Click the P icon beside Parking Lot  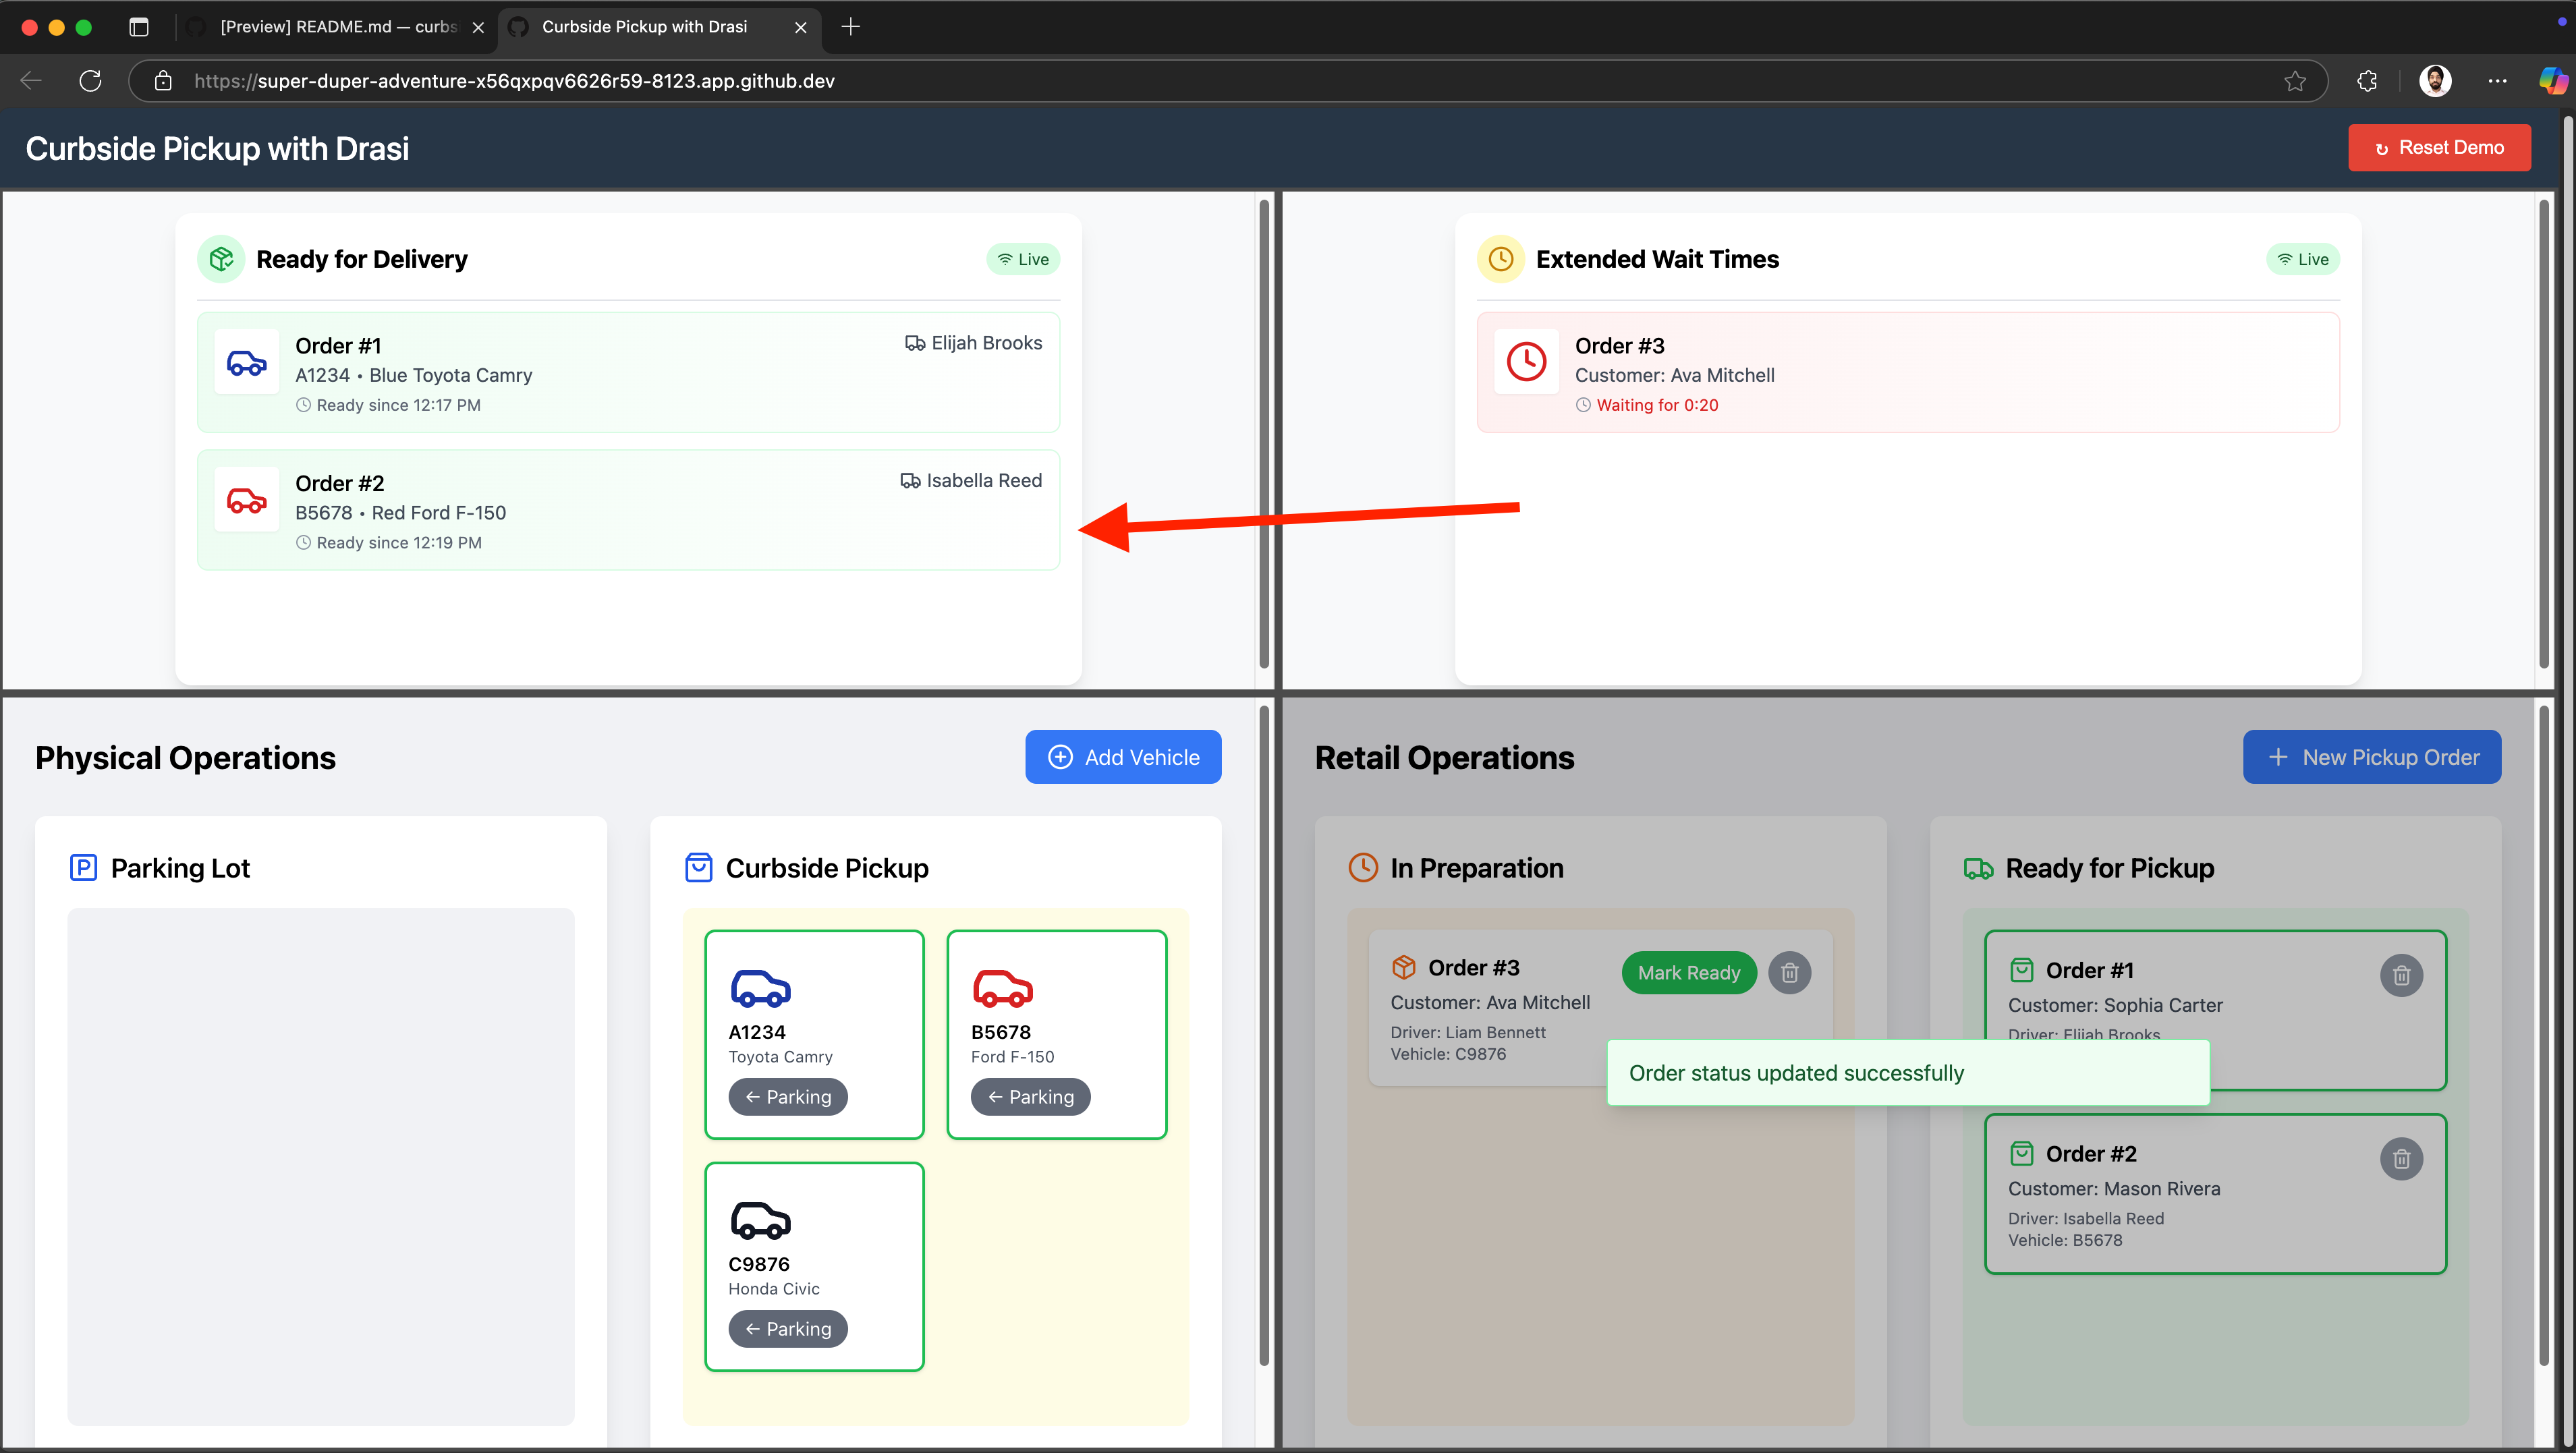(x=84, y=868)
